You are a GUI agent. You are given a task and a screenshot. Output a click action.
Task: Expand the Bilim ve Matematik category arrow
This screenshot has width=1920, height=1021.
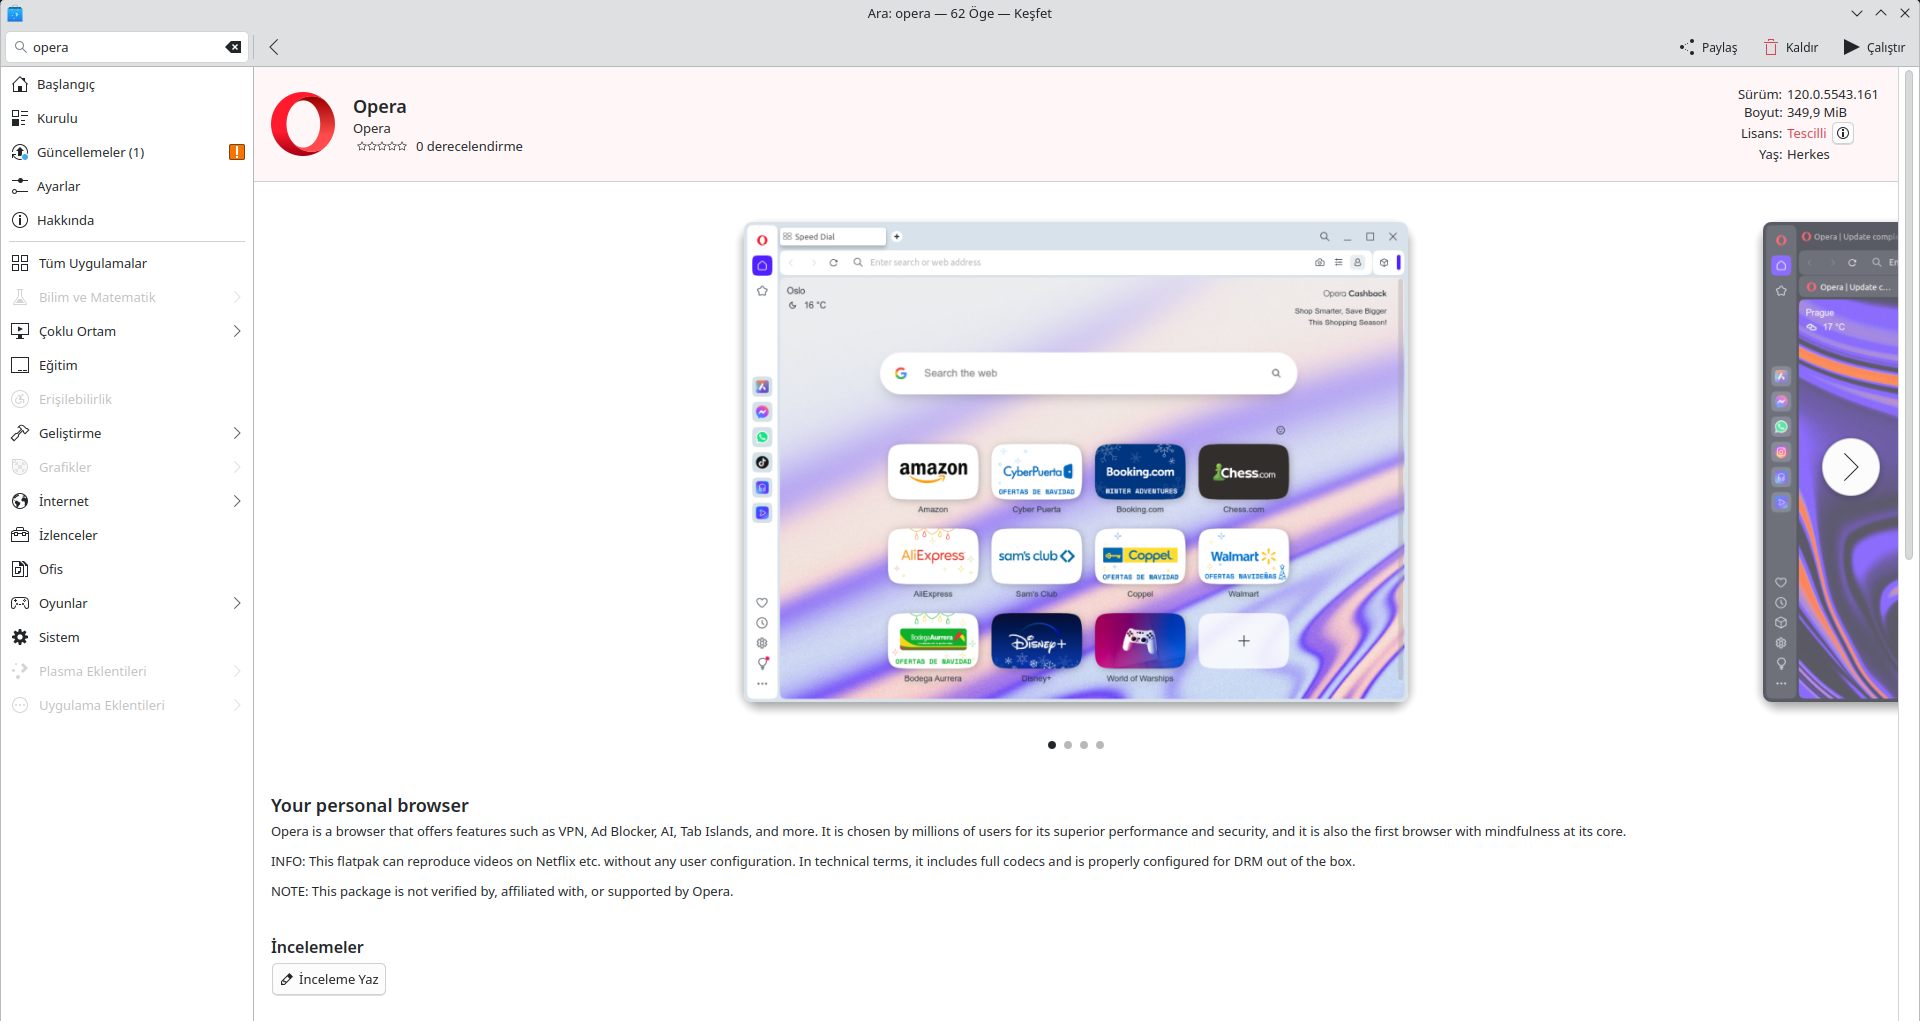237,297
